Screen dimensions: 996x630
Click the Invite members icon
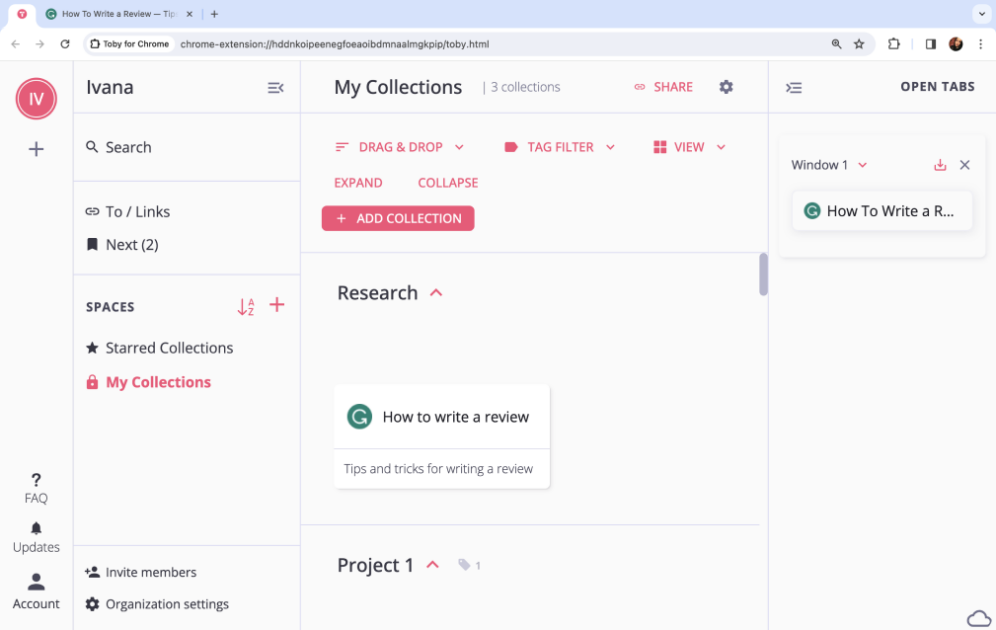[91, 571]
